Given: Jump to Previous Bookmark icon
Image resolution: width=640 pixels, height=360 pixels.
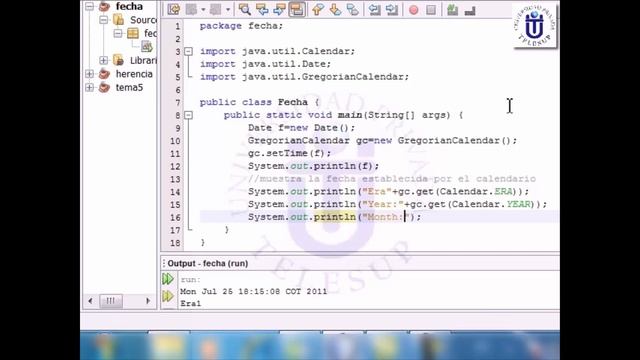Looking at the screenshot, I should tap(318, 9).
